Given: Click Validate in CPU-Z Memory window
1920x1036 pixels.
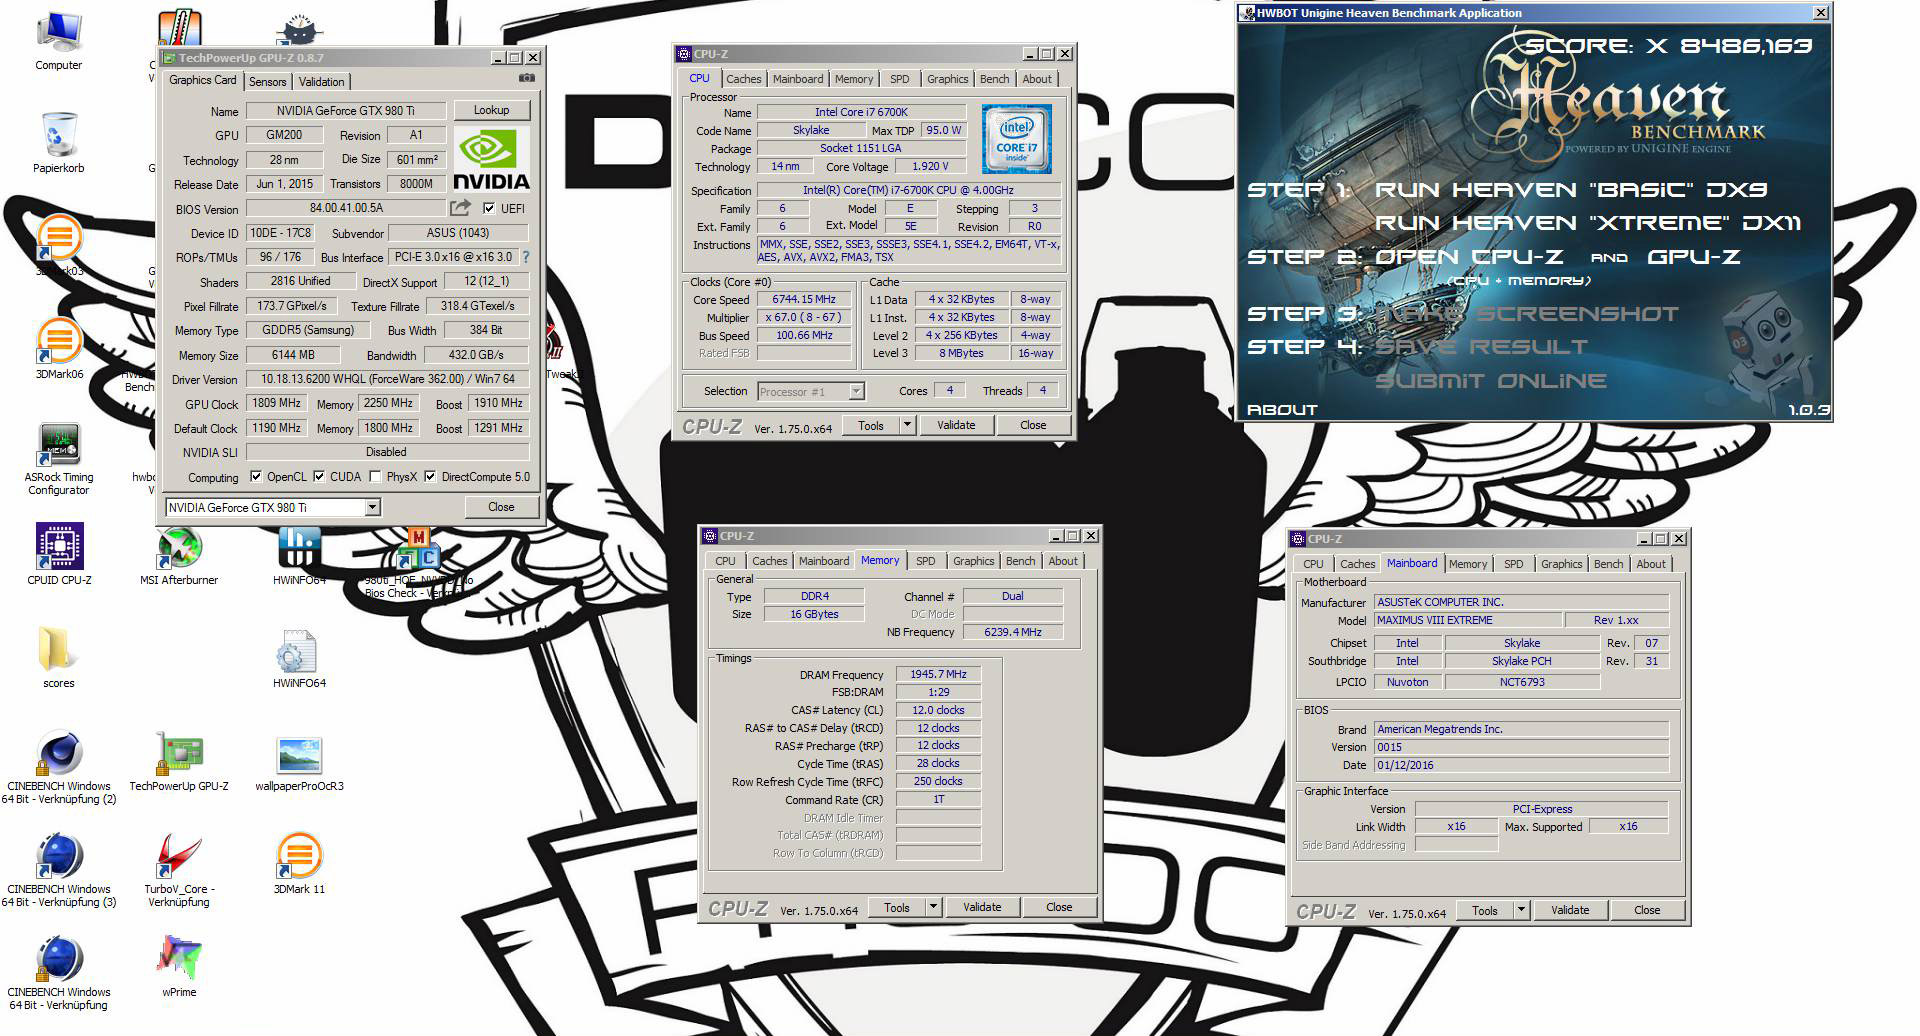Looking at the screenshot, I should coord(982,907).
